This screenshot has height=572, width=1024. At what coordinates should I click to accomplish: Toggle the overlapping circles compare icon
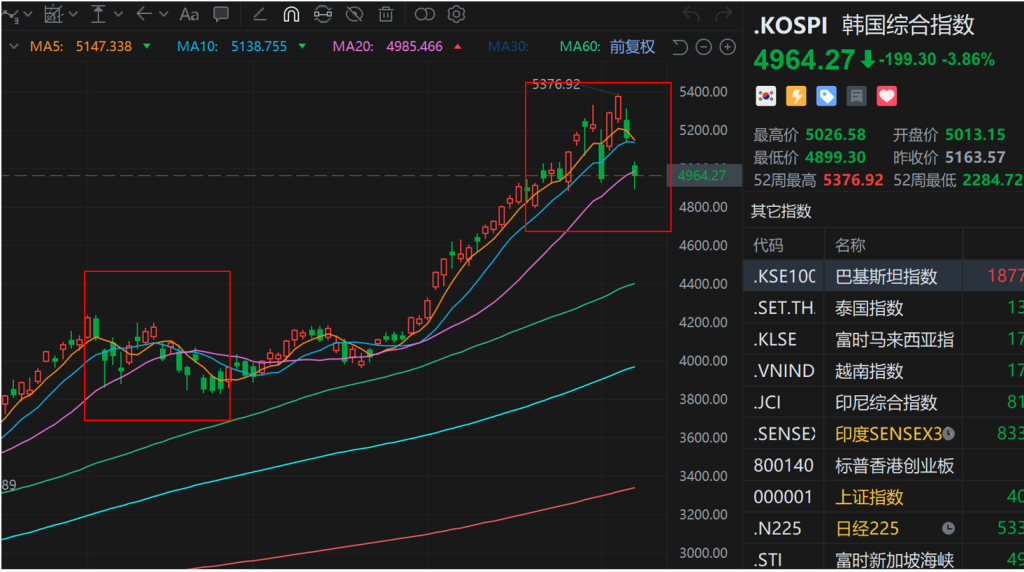[425, 14]
